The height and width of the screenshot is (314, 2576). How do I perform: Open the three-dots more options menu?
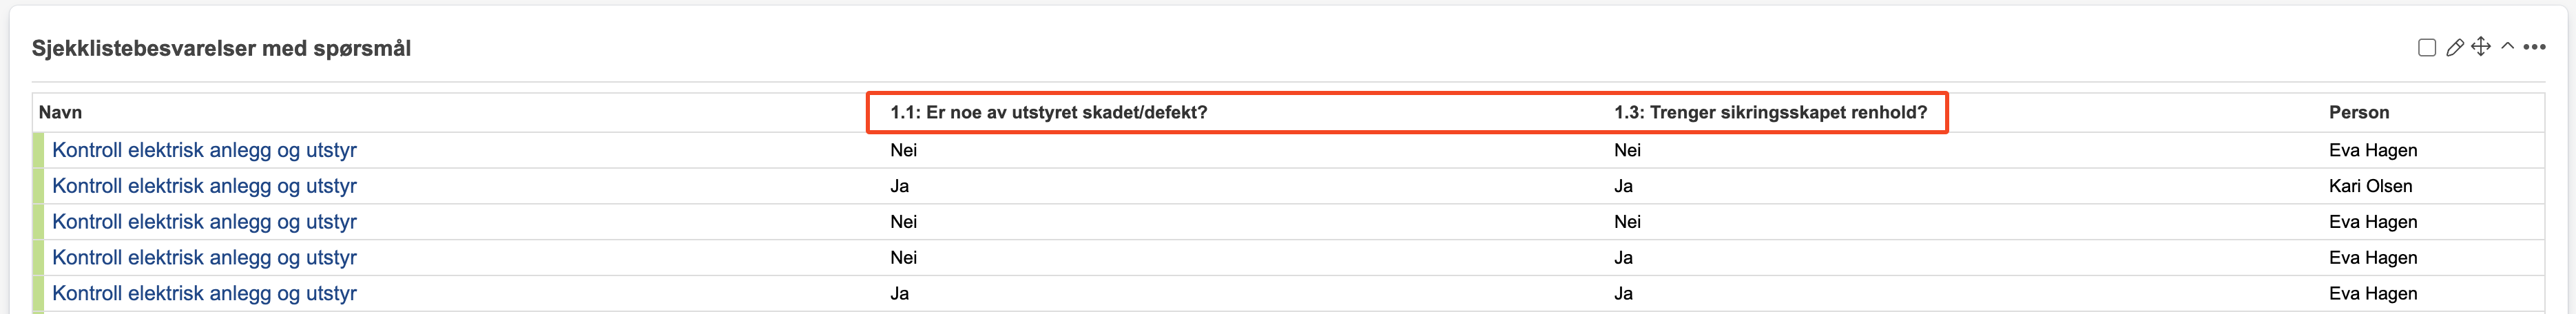[2534, 47]
